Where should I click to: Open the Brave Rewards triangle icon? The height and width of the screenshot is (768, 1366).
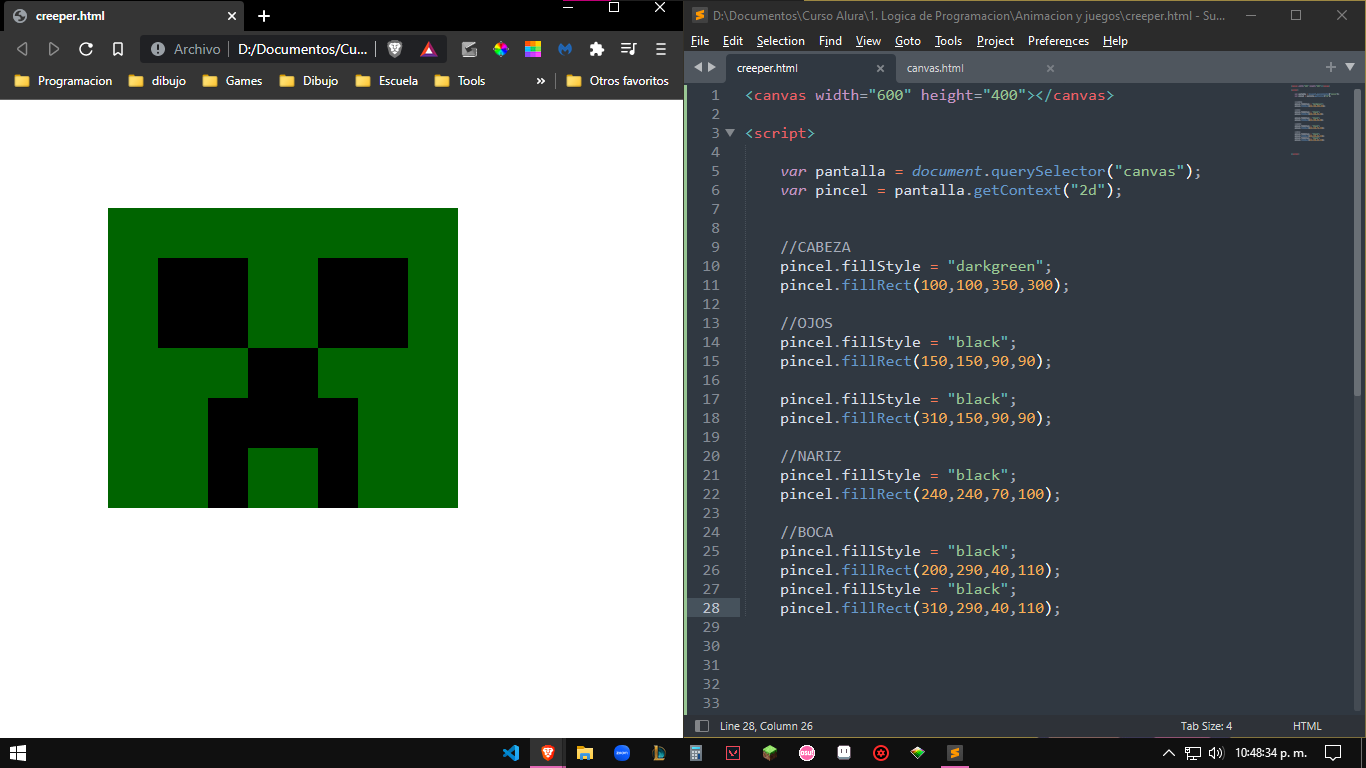coord(428,49)
